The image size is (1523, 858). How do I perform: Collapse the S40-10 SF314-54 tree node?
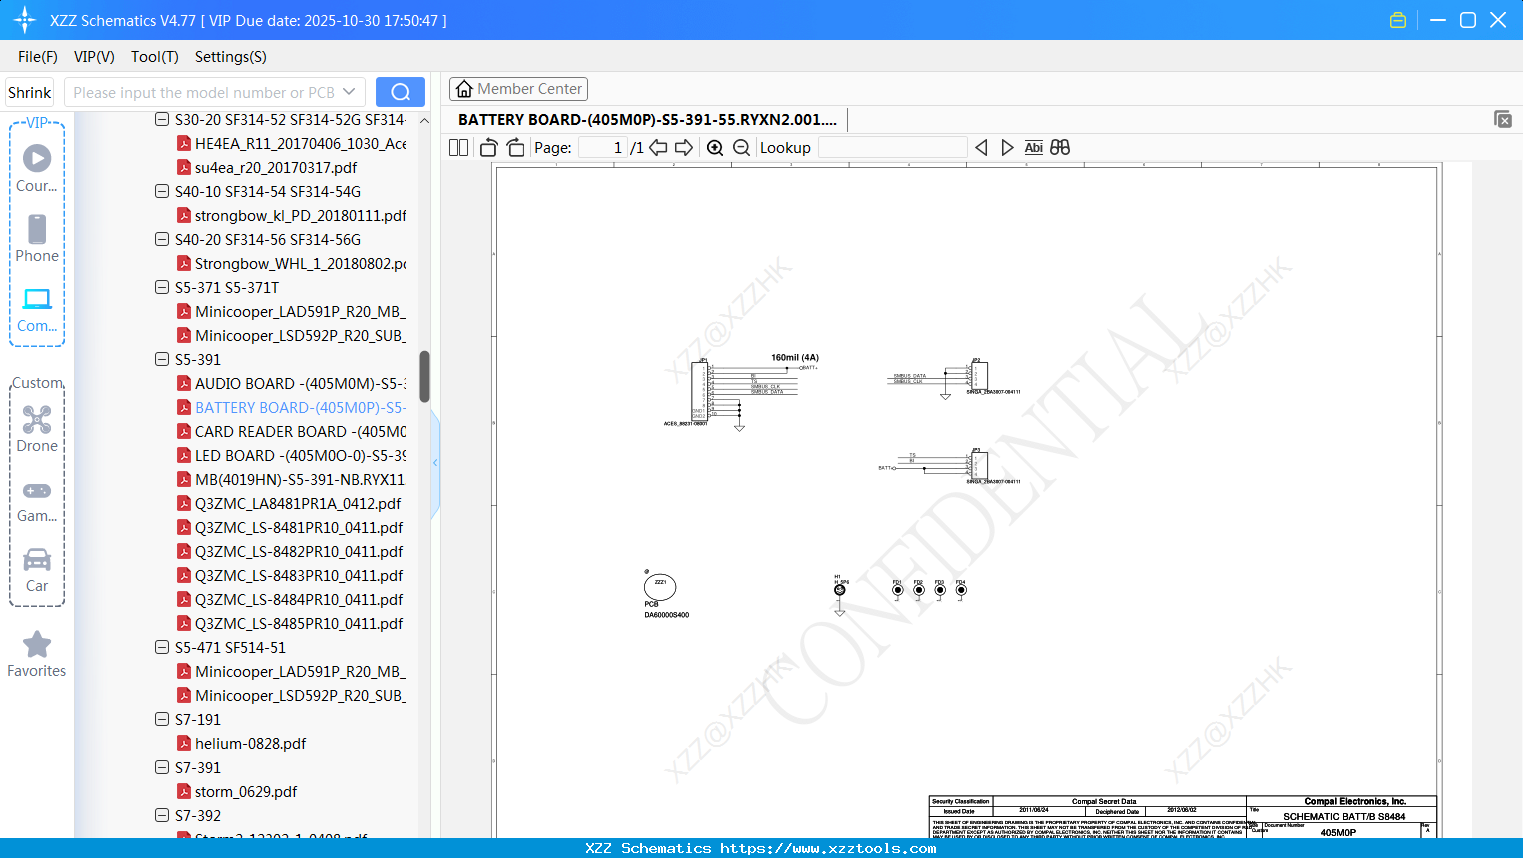162,191
